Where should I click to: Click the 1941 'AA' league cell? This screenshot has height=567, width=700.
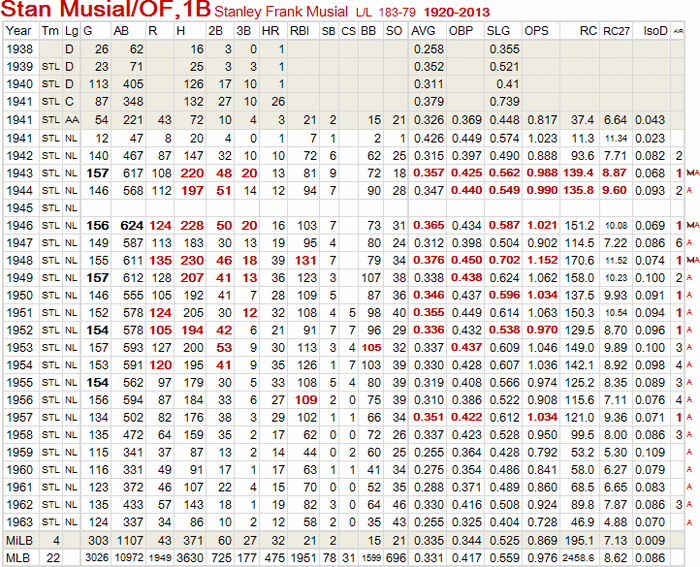pyautogui.click(x=72, y=120)
